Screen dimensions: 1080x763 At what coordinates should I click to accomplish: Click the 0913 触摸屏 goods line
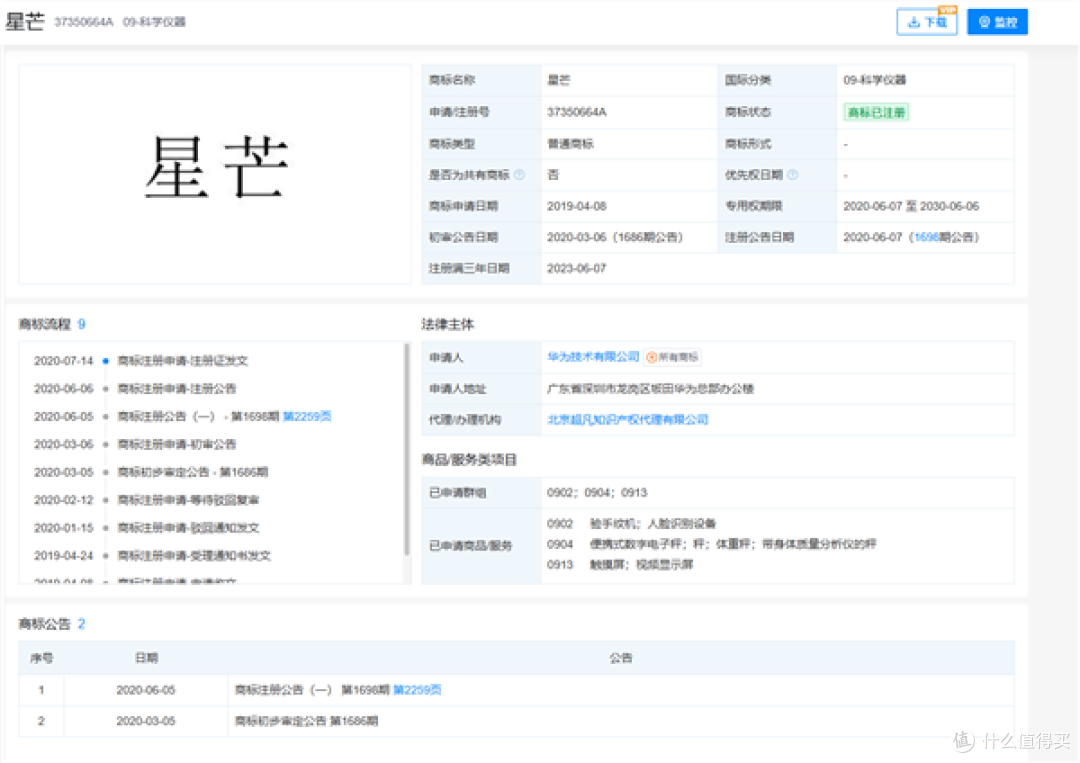click(620, 565)
